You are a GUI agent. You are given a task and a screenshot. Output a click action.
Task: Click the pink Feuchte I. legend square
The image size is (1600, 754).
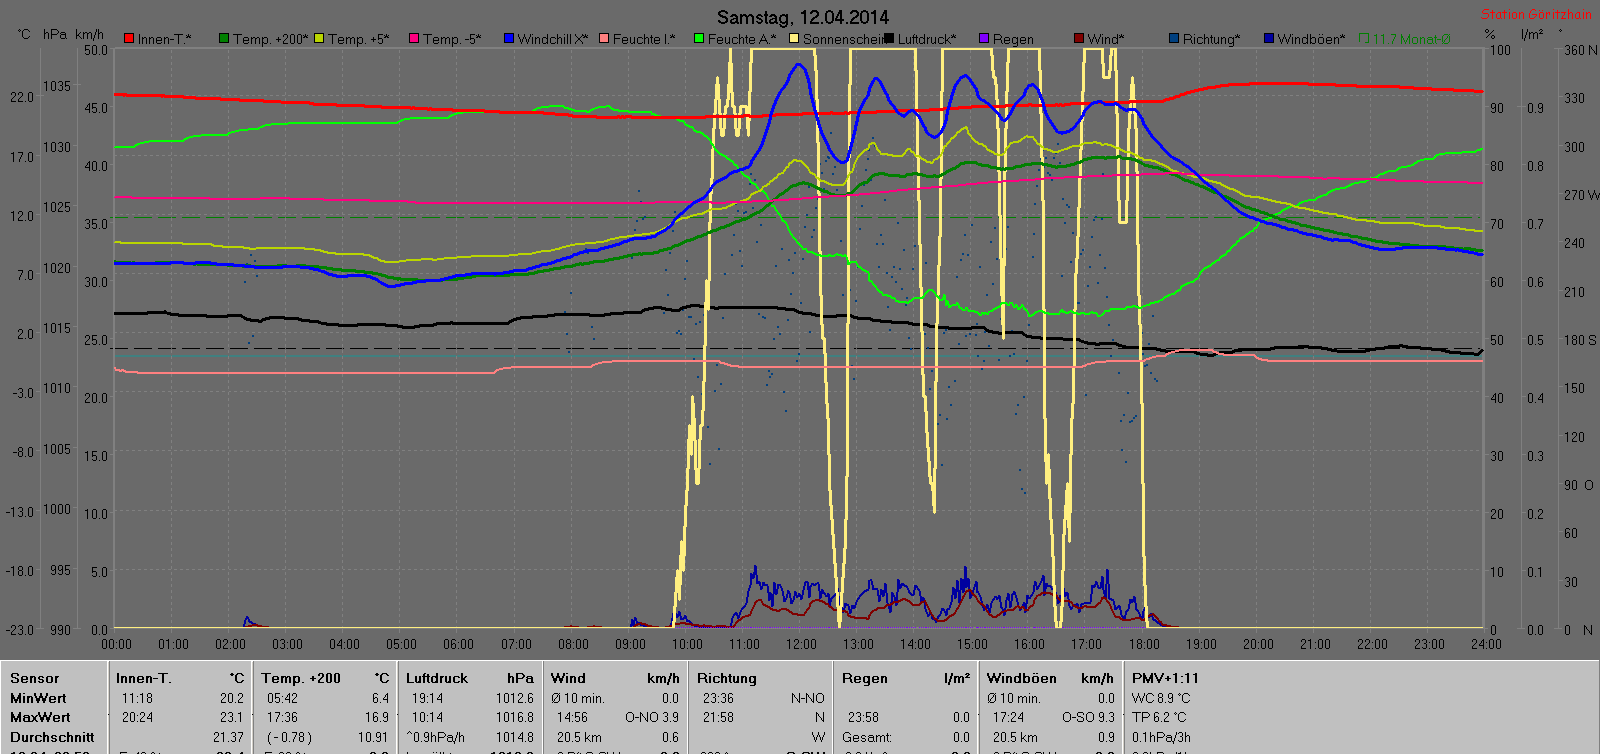pyautogui.click(x=604, y=39)
